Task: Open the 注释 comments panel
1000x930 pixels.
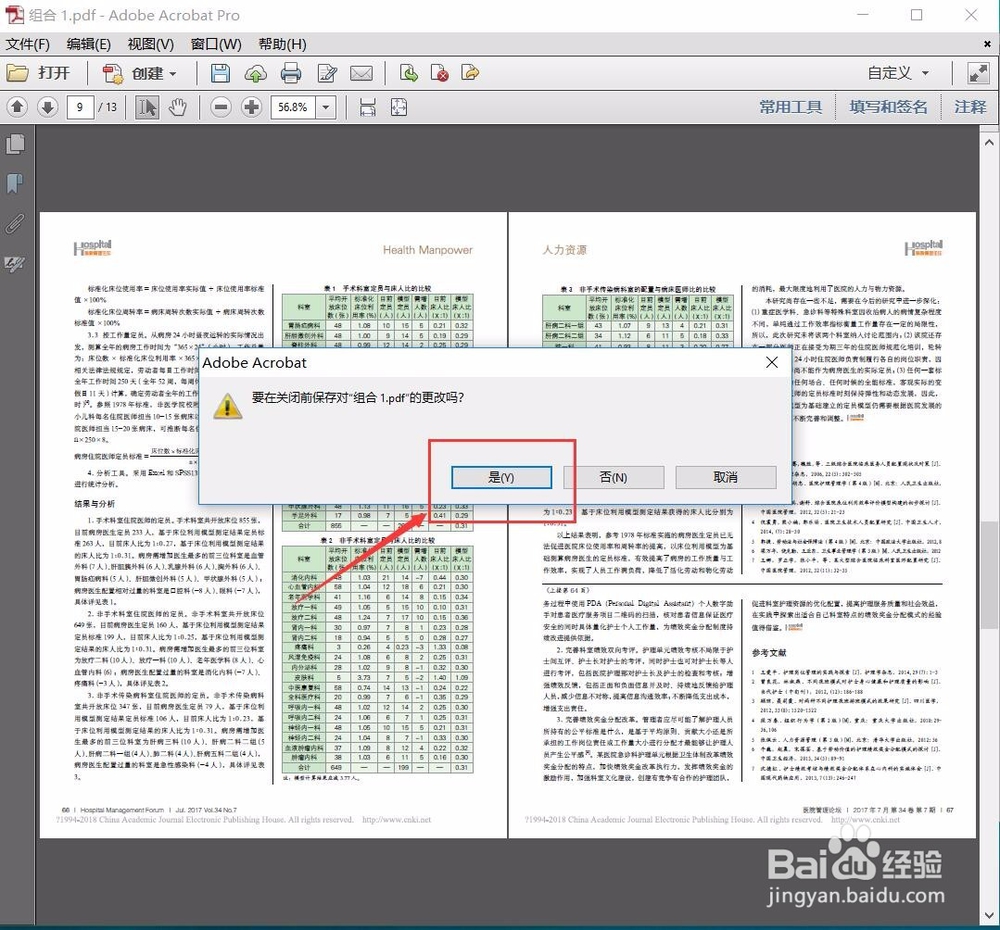Action: pos(970,107)
